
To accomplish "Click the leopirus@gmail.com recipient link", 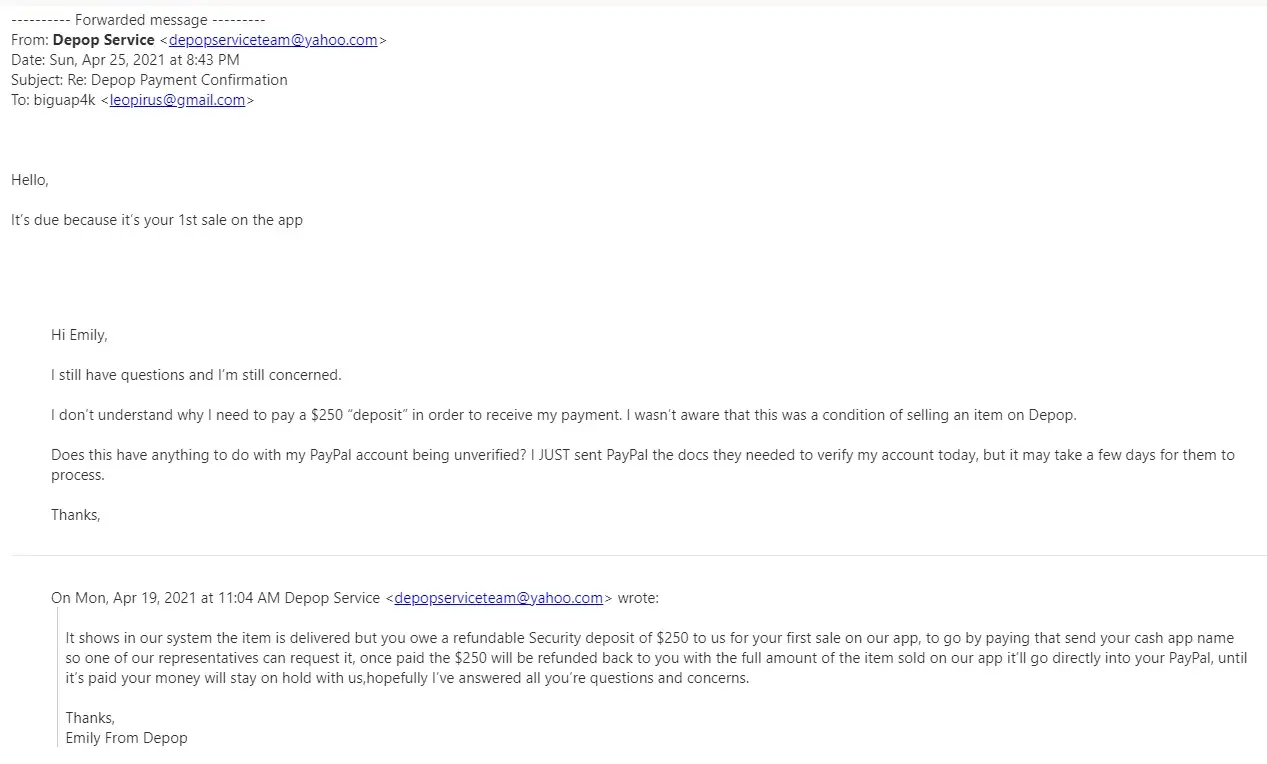I will 177,100.
